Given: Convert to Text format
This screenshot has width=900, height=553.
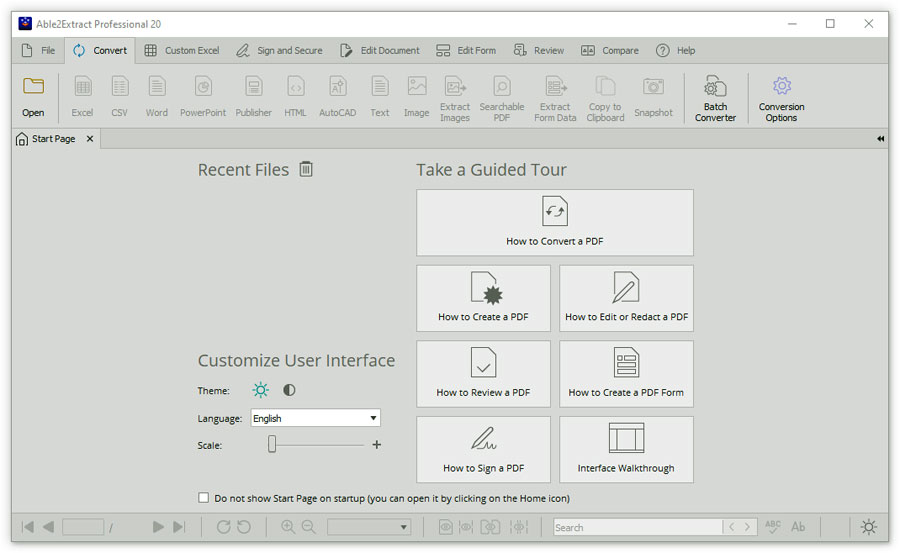Looking at the screenshot, I should pos(379,96).
